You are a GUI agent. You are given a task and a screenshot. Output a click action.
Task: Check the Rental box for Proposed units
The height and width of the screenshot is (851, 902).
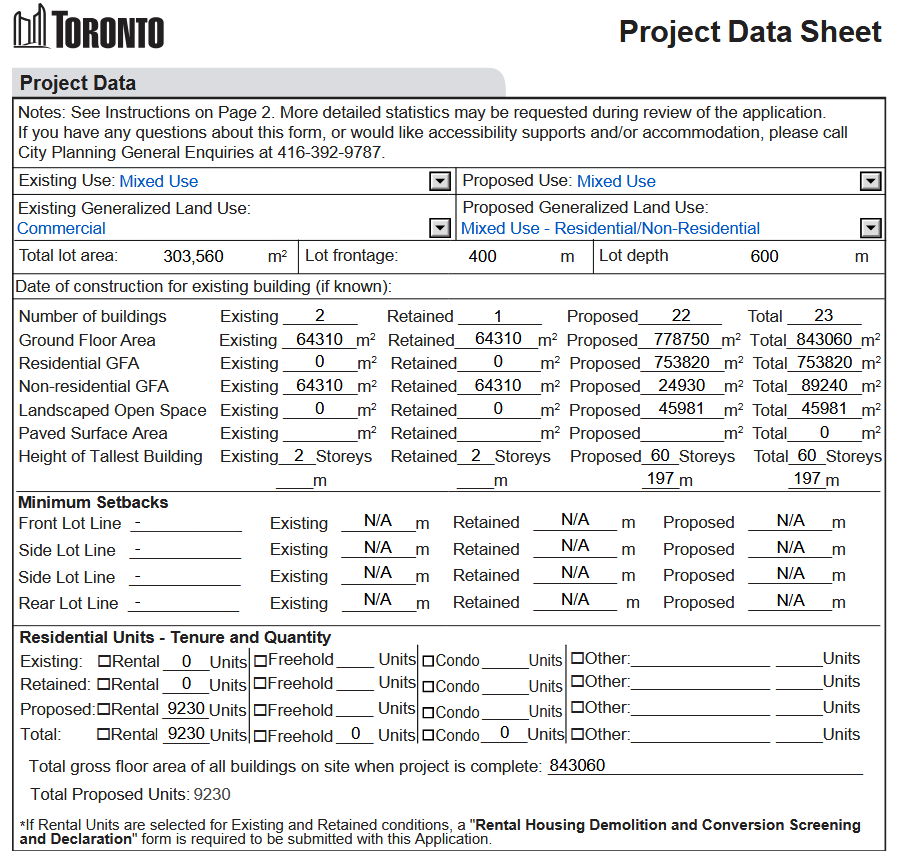coord(105,710)
